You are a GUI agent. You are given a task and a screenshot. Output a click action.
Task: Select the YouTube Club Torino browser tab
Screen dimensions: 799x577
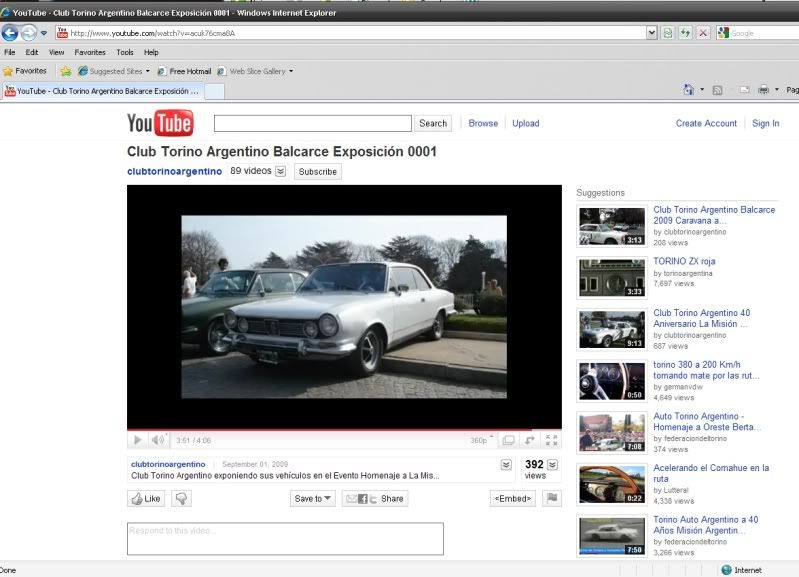[x=102, y=91]
